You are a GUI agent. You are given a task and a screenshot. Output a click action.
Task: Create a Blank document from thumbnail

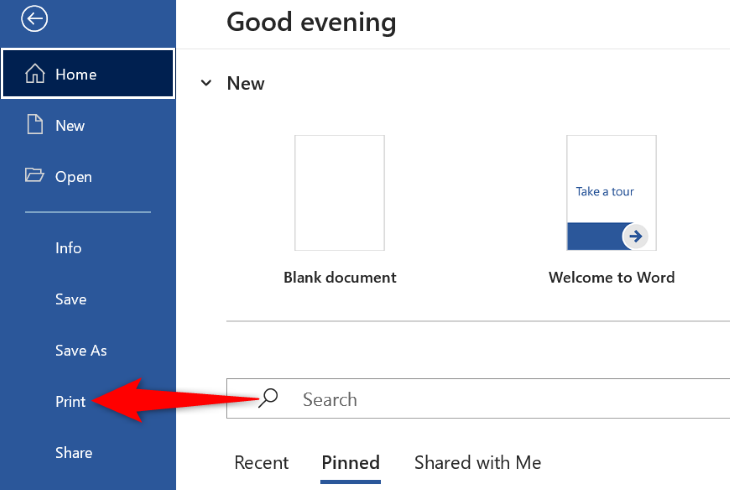[339, 192]
